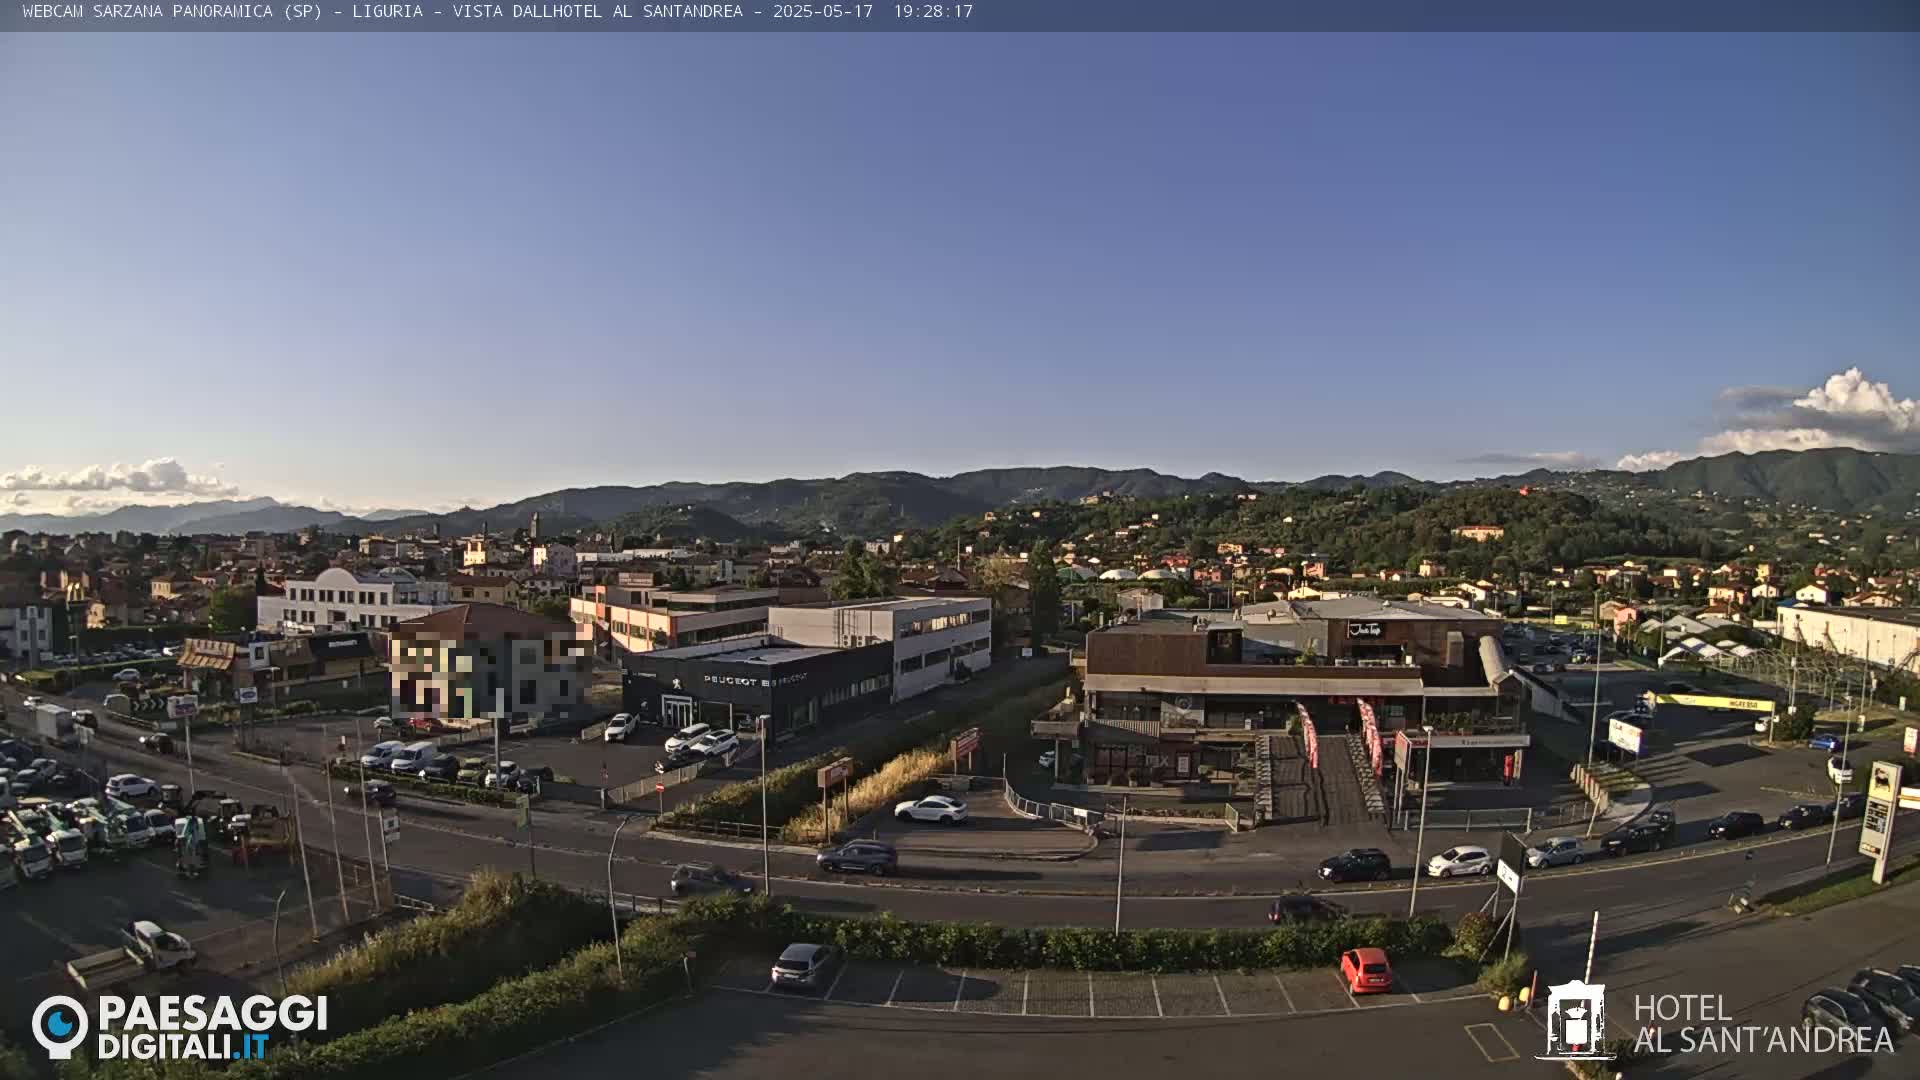Click the Paesaggi Digitali eye logo icon
This screenshot has height=1080, width=1920.
tap(60, 1026)
